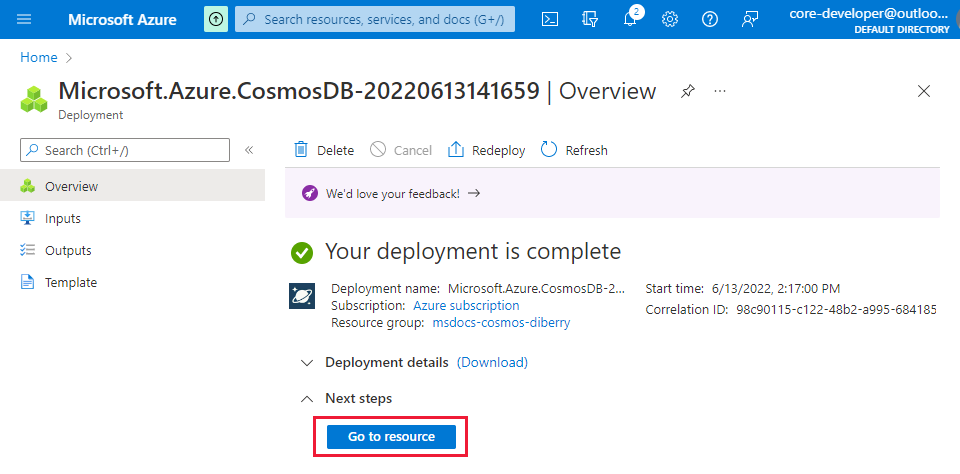This screenshot has width=960, height=474.
Task: Open the notifications bell
Action: click(x=630, y=19)
